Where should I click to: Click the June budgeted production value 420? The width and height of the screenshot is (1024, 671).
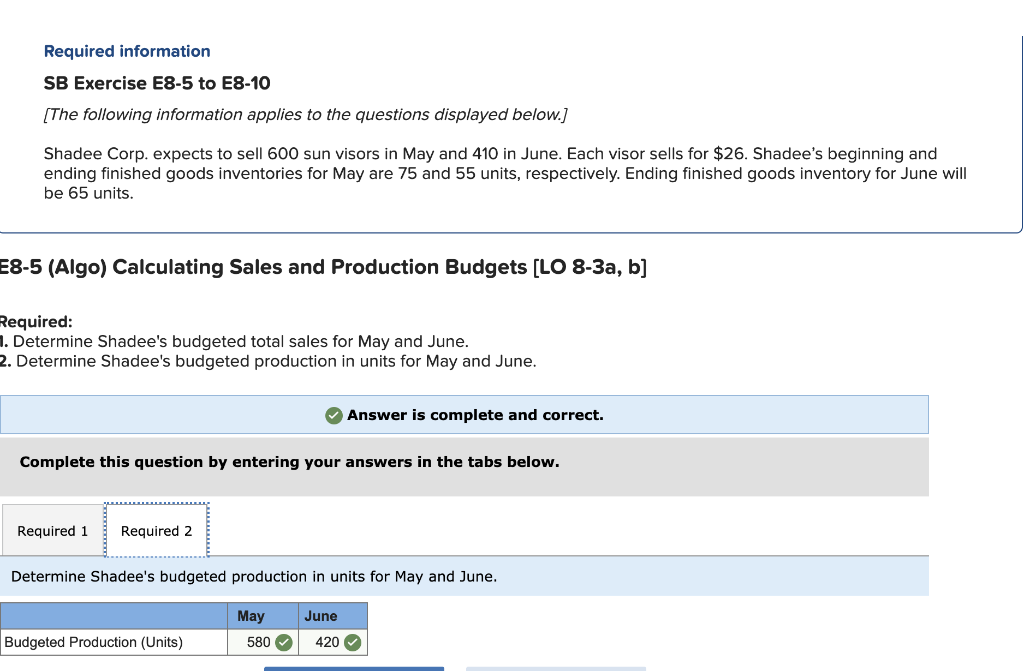pyautogui.click(x=327, y=642)
